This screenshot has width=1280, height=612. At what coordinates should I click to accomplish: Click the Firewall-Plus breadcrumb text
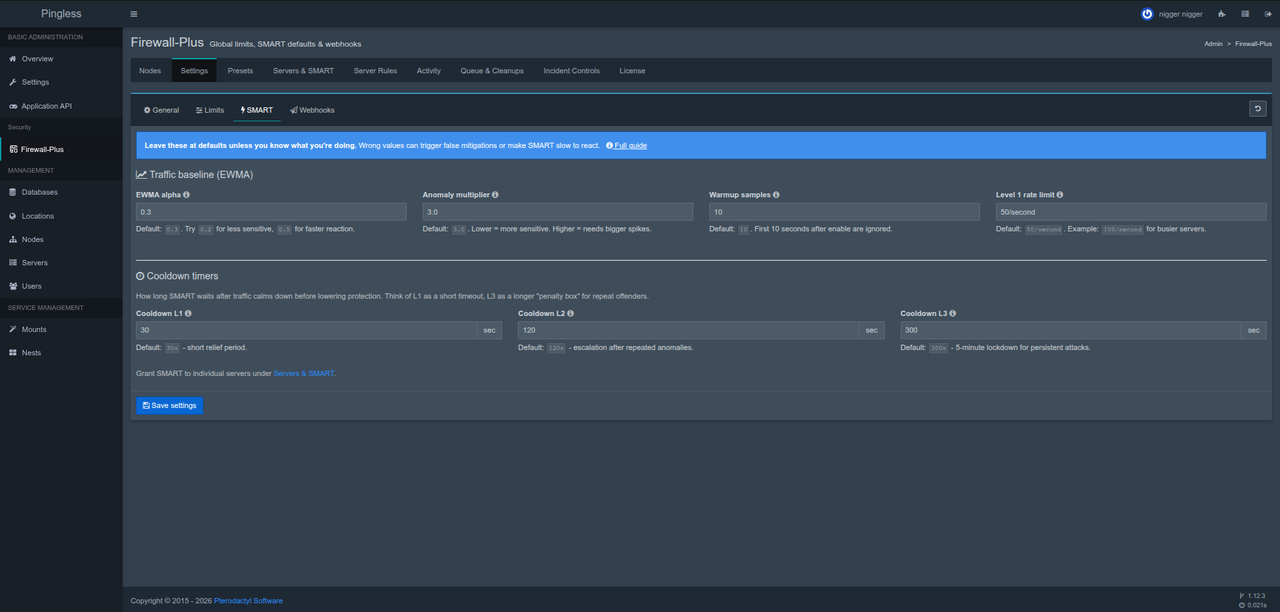pyautogui.click(x=1253, y=44)
